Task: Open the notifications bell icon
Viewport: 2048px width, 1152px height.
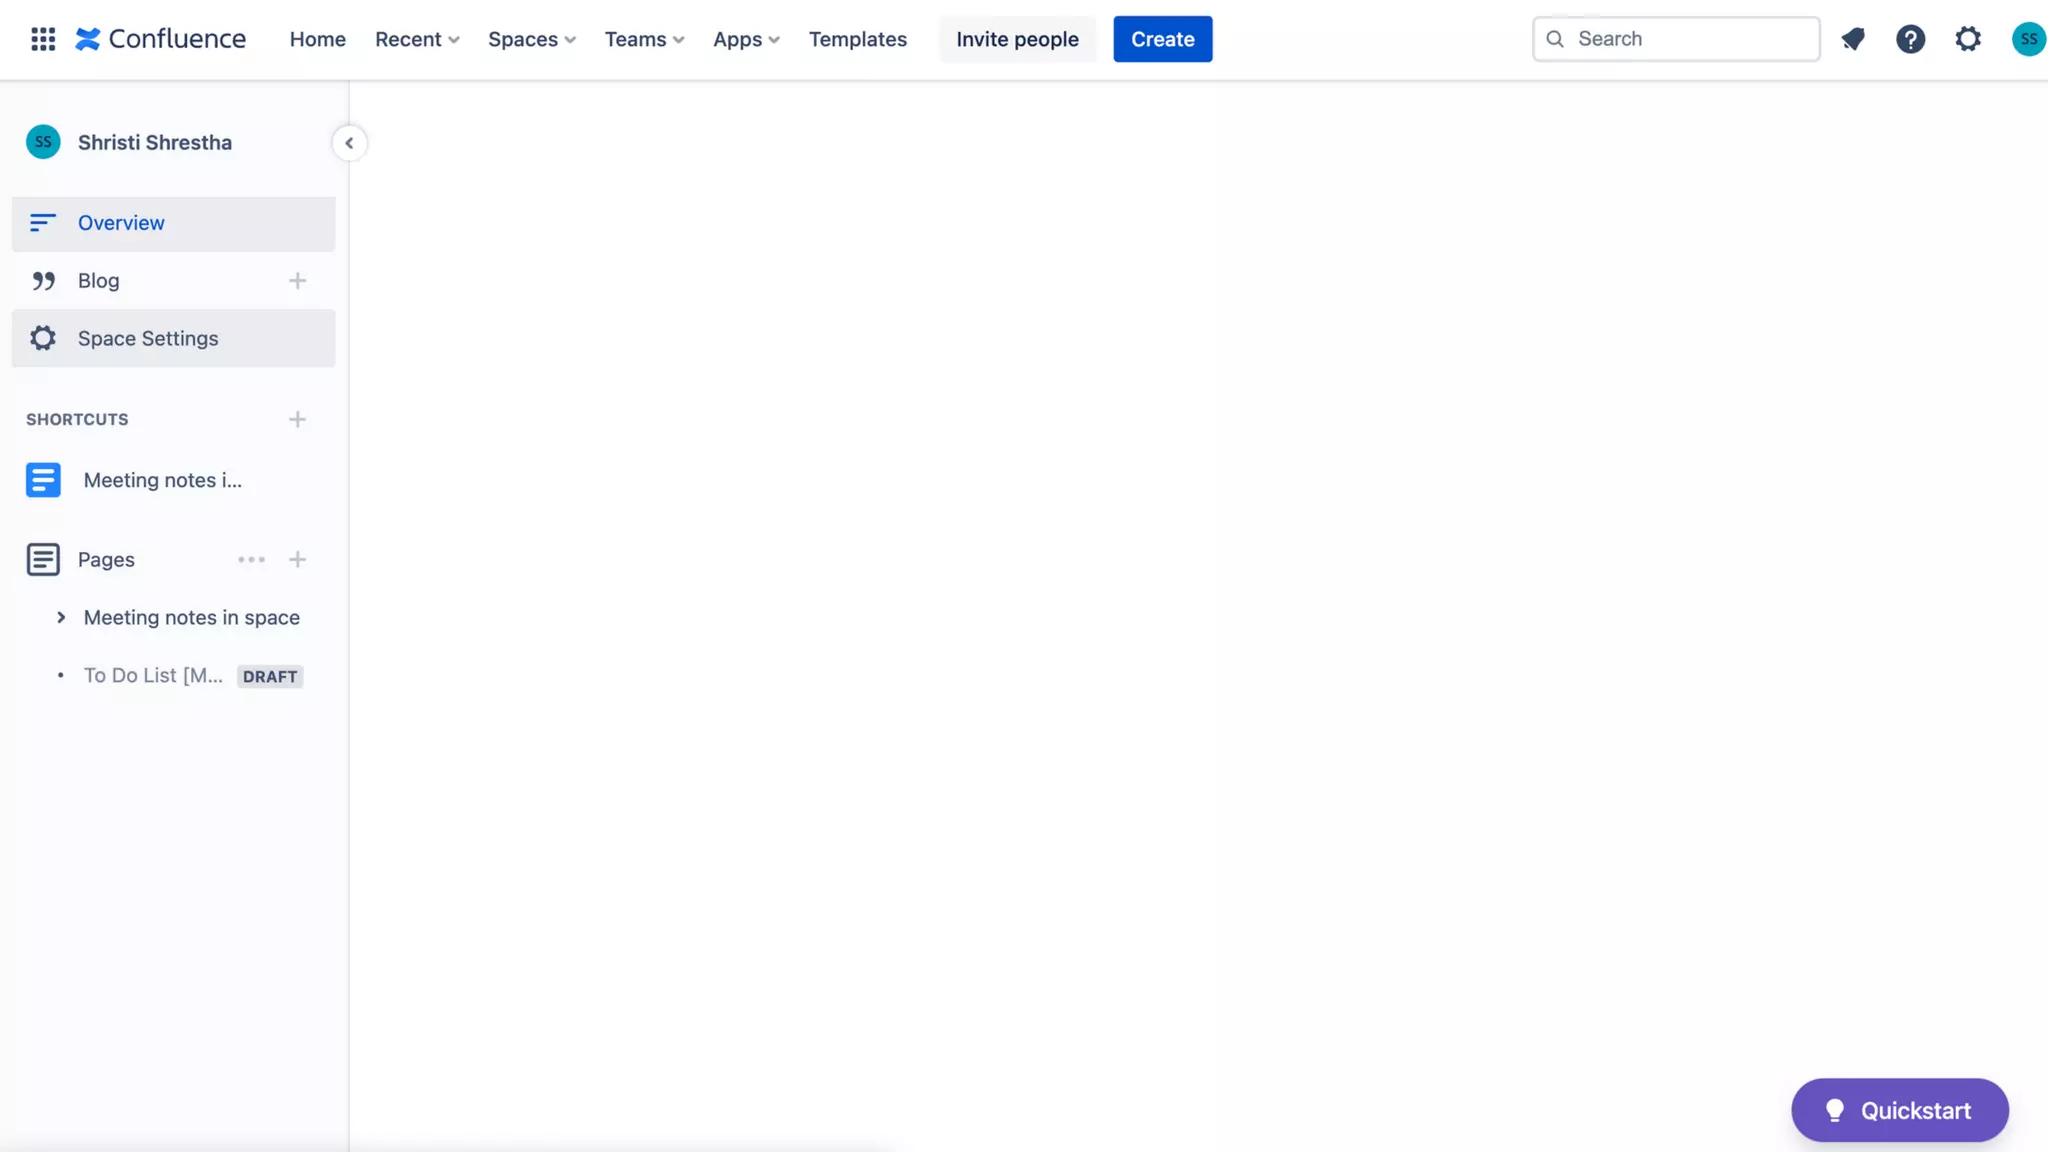Action: coord(1853,39)
